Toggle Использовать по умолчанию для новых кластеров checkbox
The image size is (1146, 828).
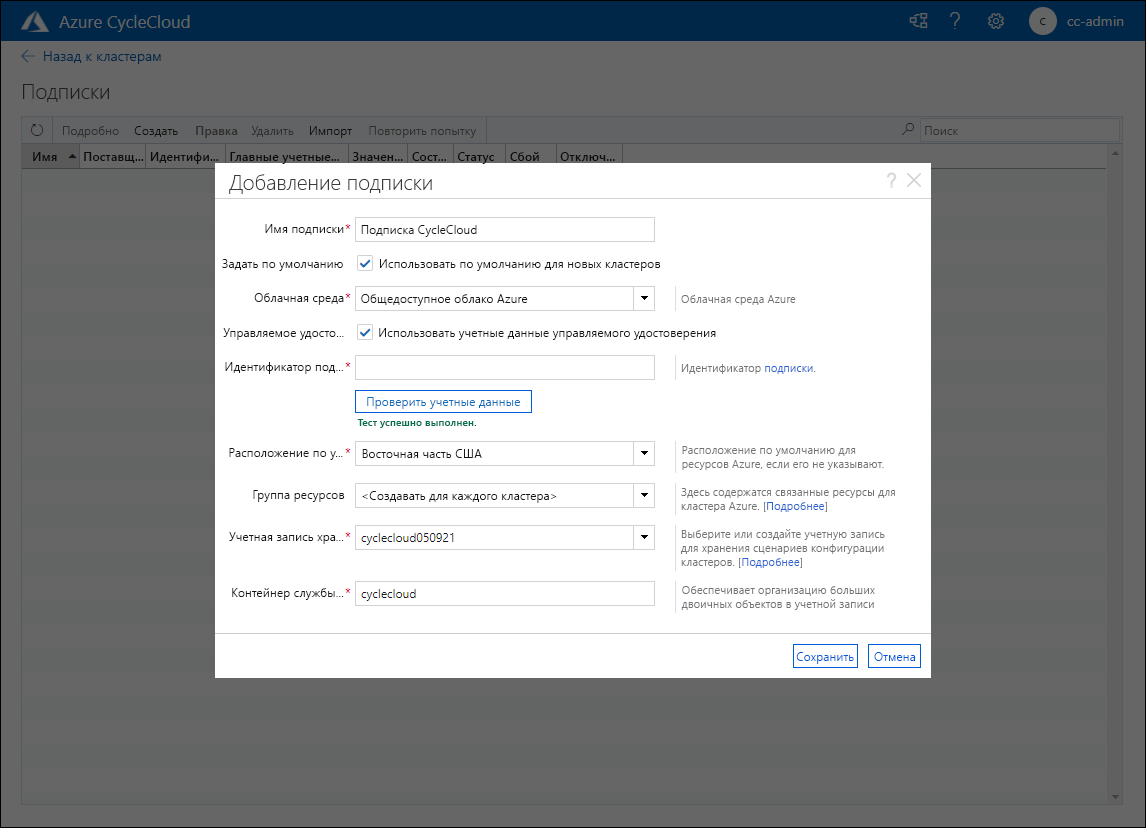366,264
